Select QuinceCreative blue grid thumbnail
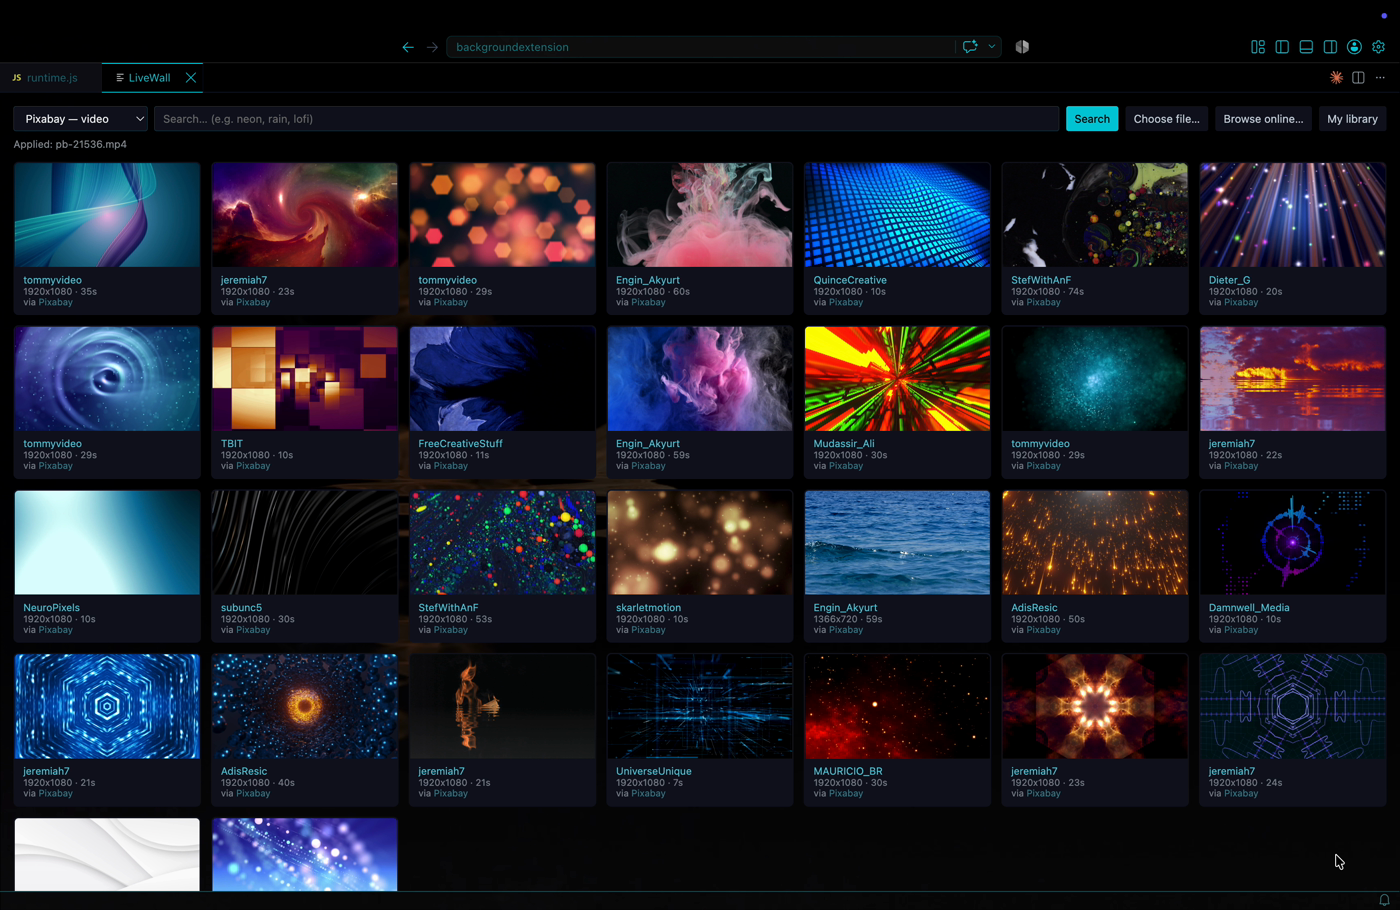This screenshot has height=910, width=1400. click(897, 215)
